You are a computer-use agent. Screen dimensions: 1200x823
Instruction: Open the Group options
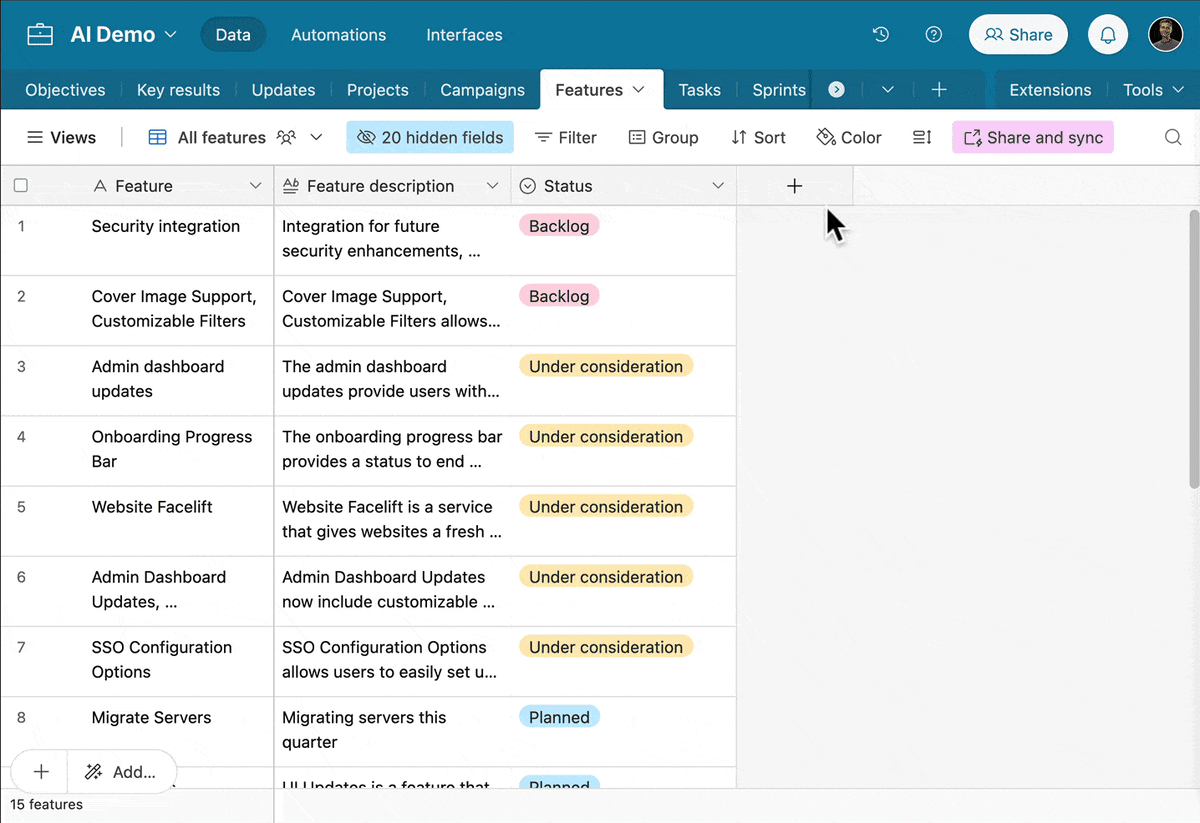pyautogui.click(x=663, y=137)
